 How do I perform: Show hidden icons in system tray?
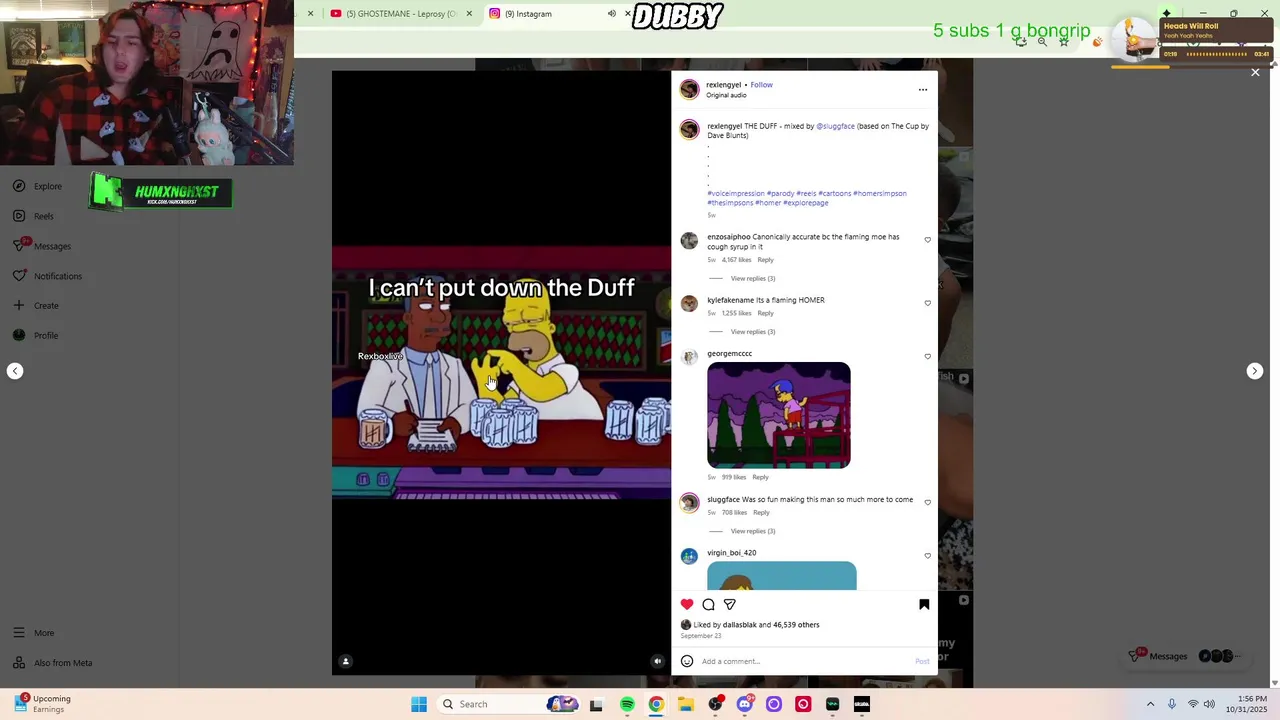pos(1150,704)
